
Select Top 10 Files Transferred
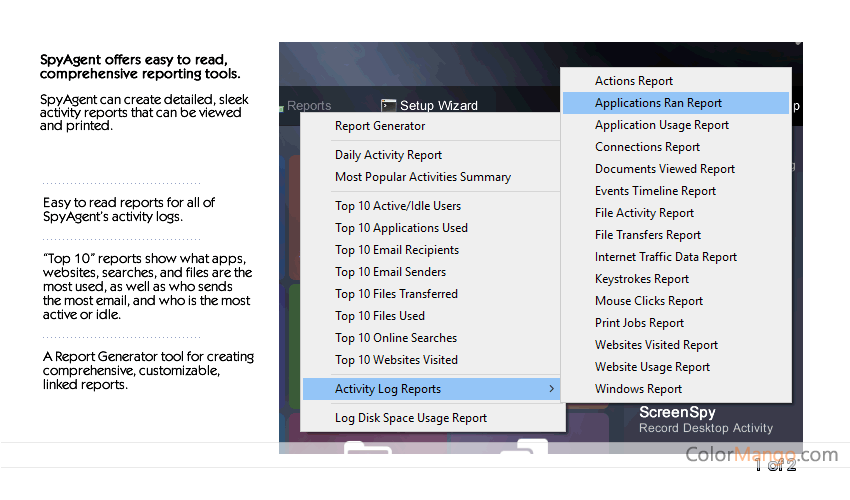tap(396, 294)
